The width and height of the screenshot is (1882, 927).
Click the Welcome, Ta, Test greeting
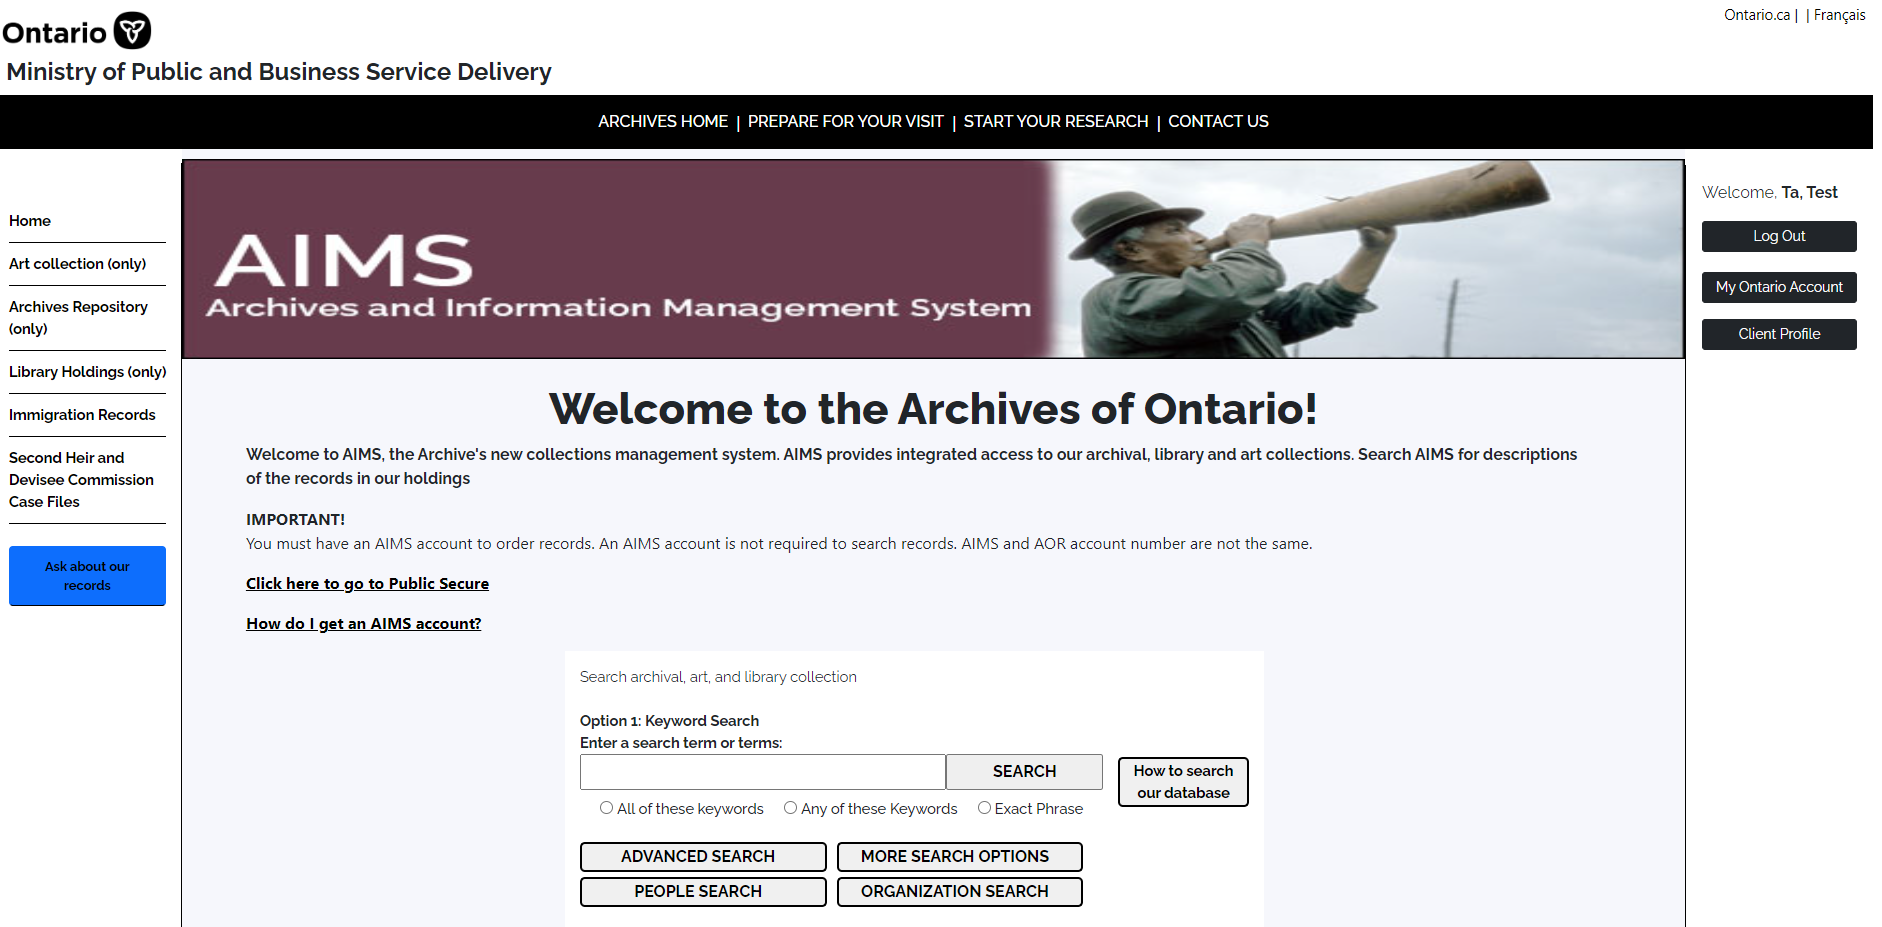pyautogui.click(x=1770, y=193)
